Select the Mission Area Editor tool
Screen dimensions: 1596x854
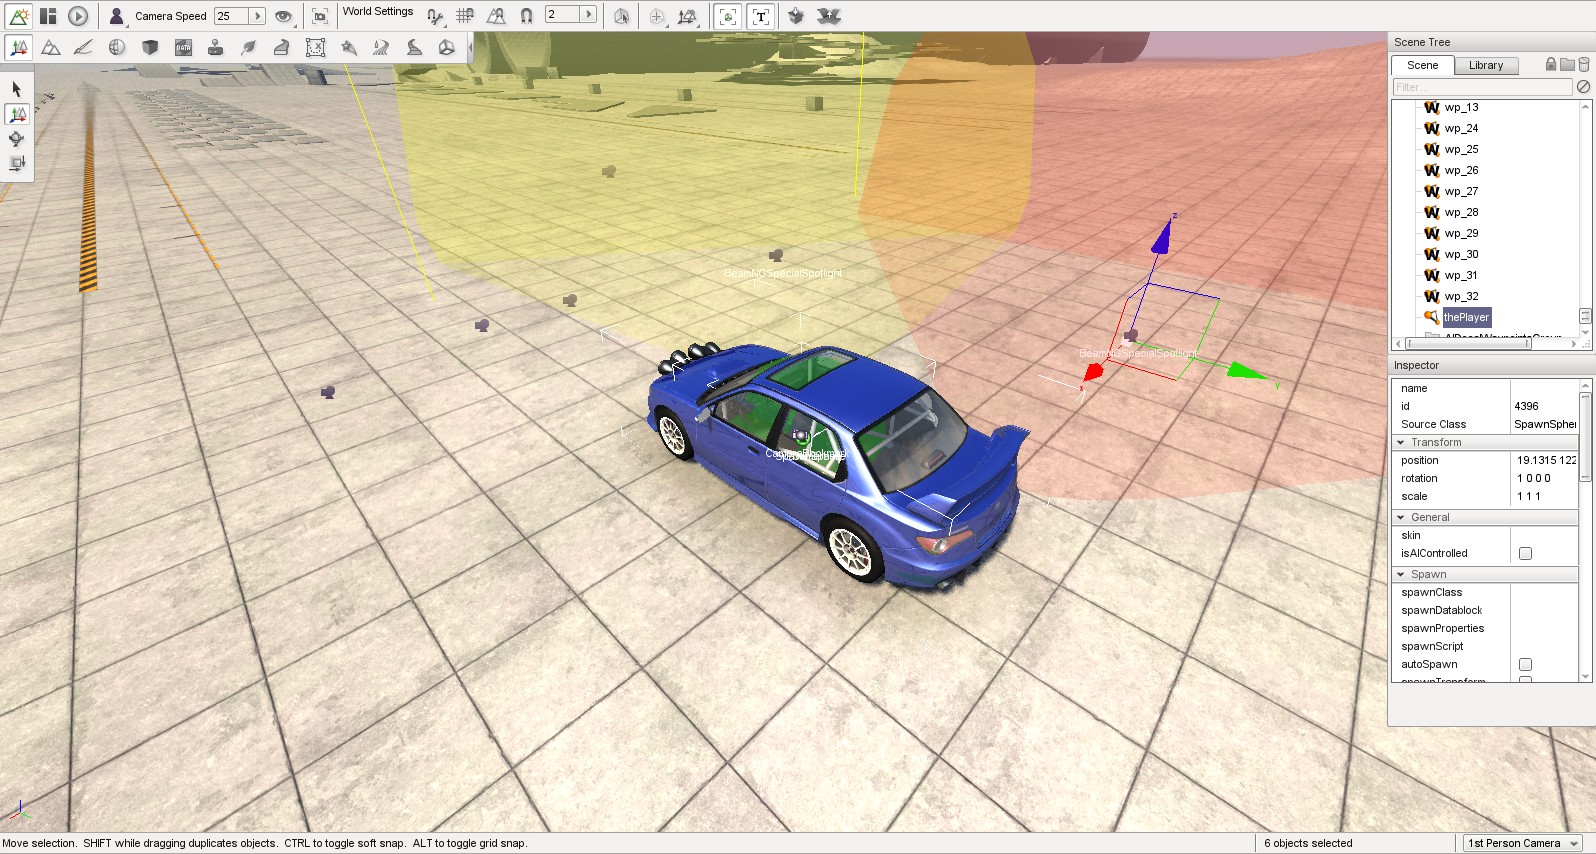[315, 47]
